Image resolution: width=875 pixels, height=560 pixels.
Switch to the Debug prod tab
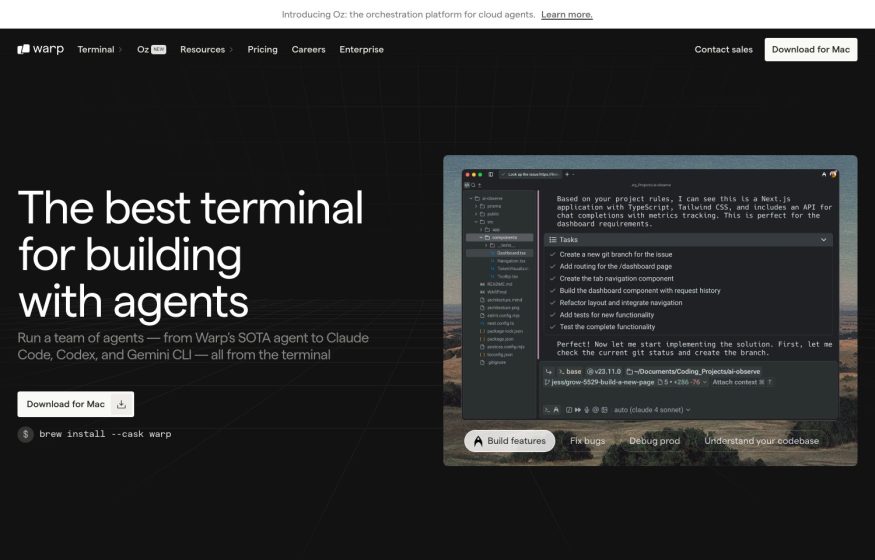[x=655, y=441]
